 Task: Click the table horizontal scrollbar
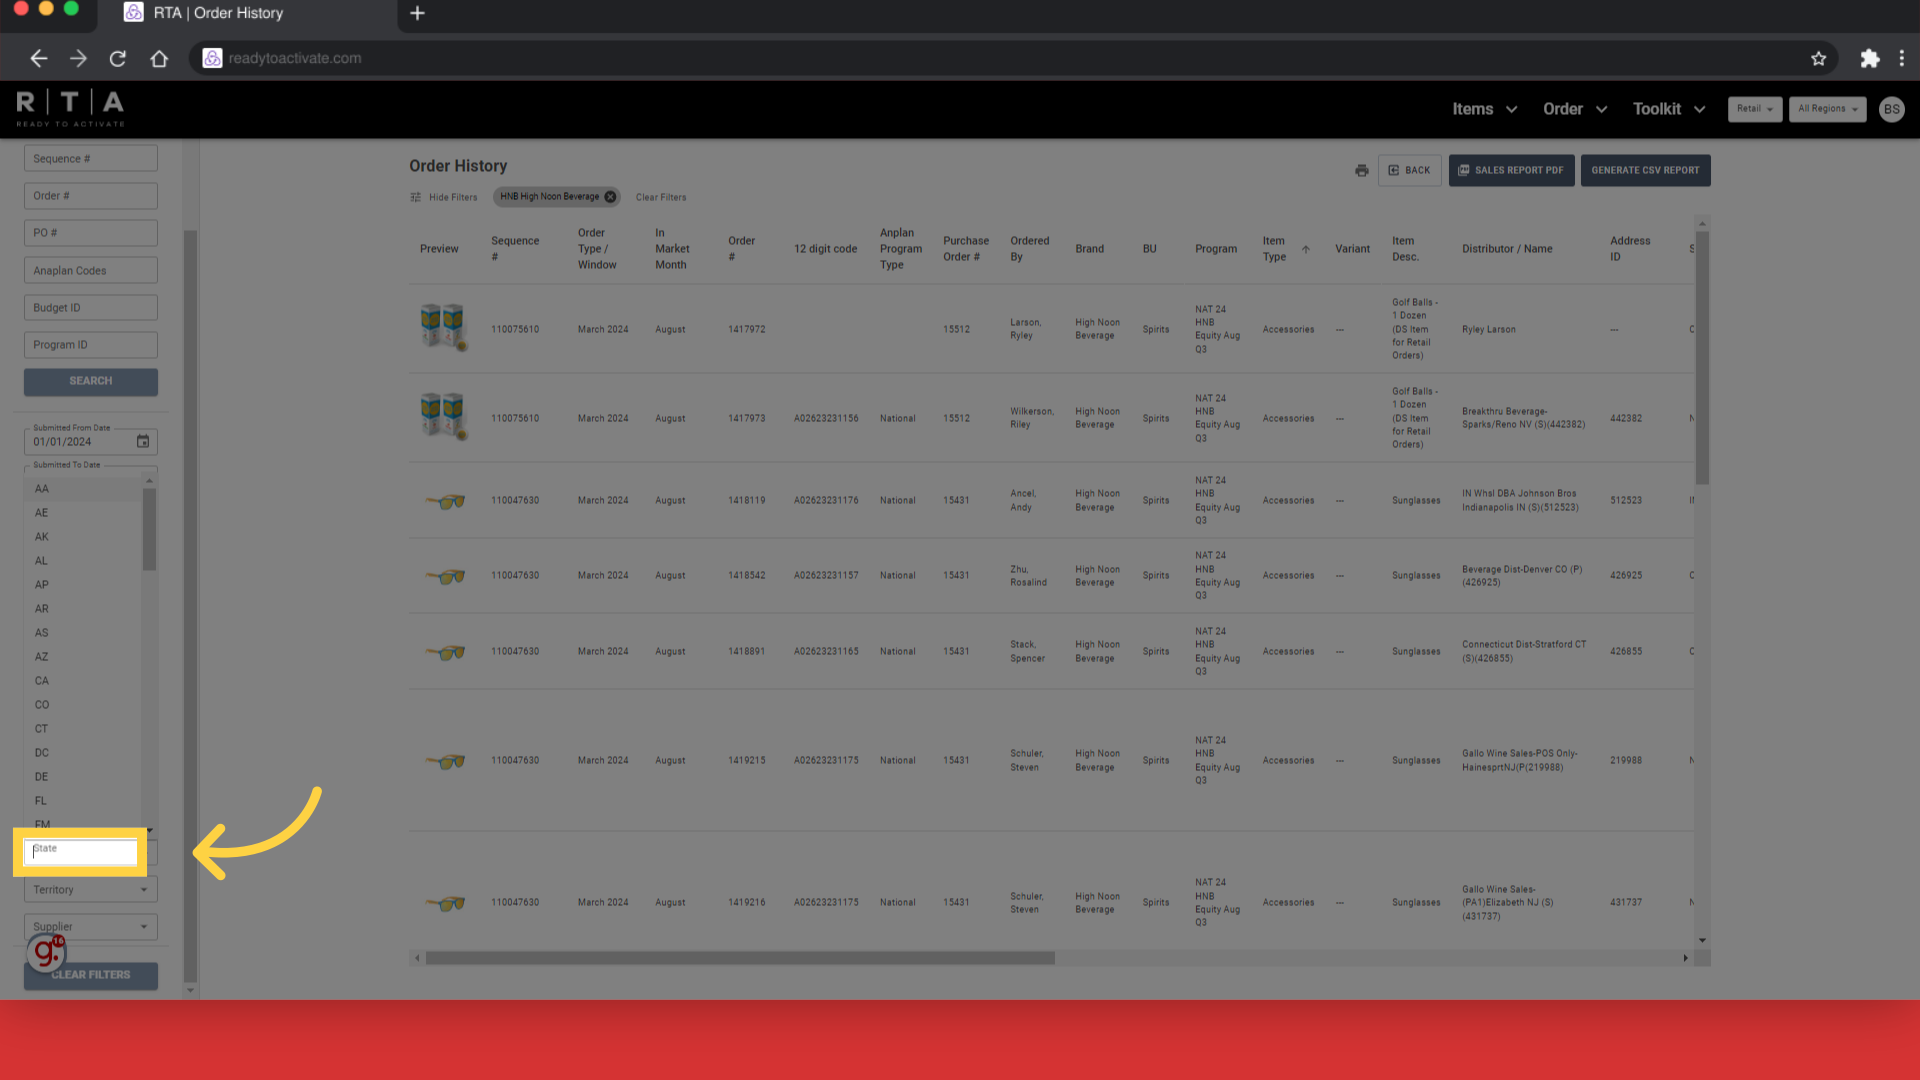pos(740,958)
